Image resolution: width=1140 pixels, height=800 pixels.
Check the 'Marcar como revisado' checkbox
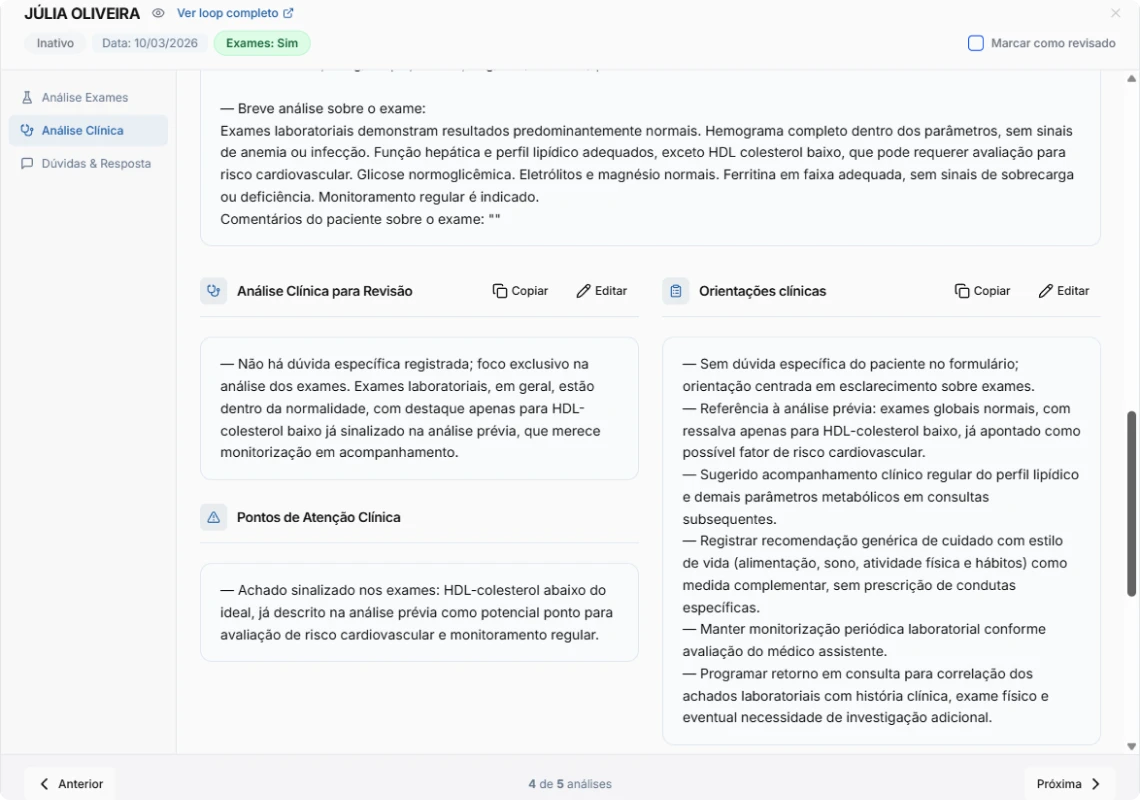(976, 43)
